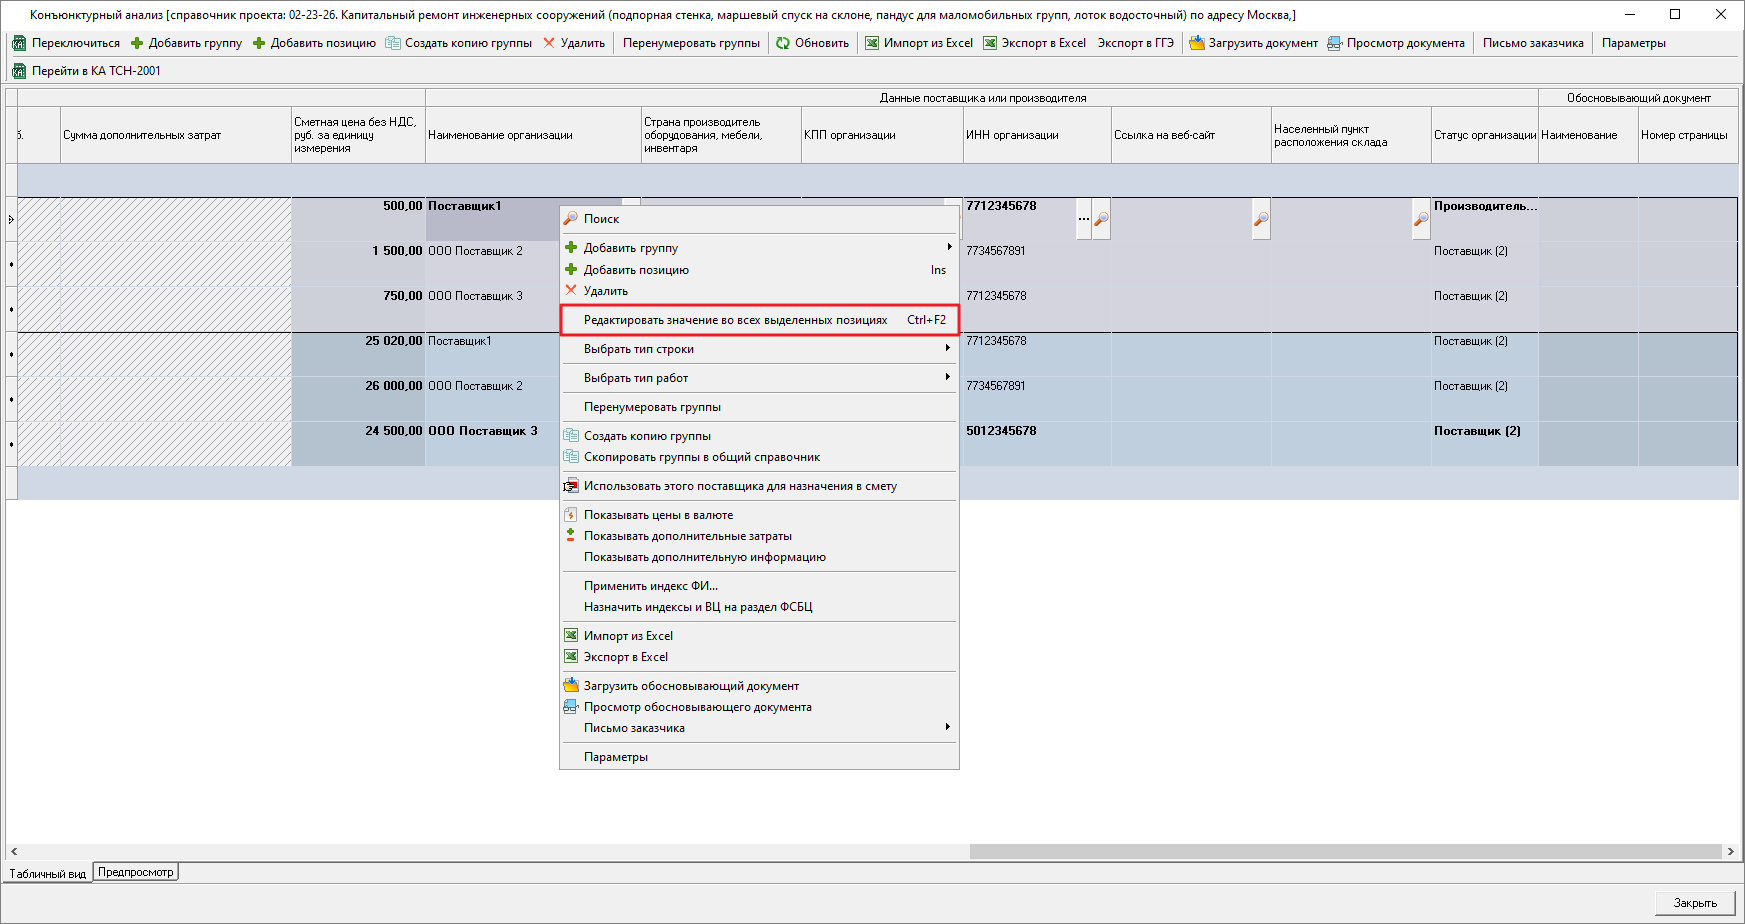The width and height of the screenshot is (1745, 924).
Task: Click the green plus Добавить группу toolbar icon
Action: click(138, 43)
